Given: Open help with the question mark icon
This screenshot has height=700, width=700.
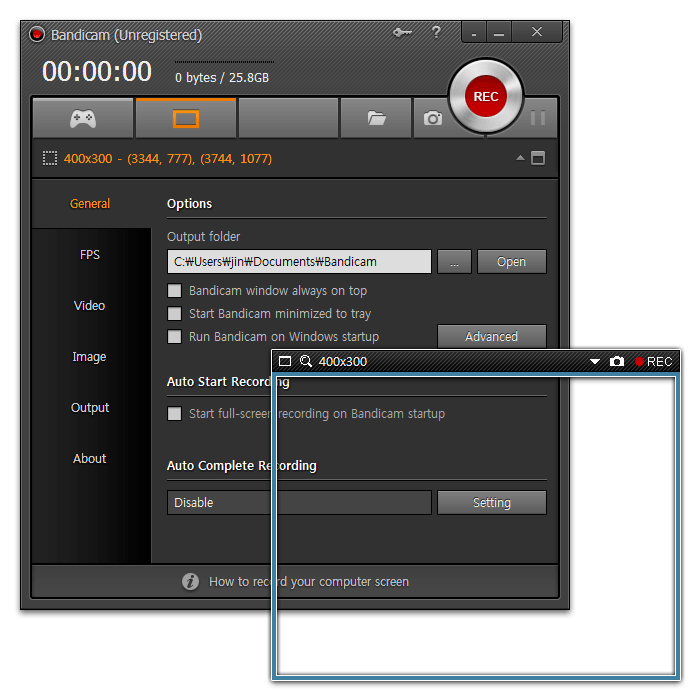Looking at the screenshot, I should coord(436,32).
